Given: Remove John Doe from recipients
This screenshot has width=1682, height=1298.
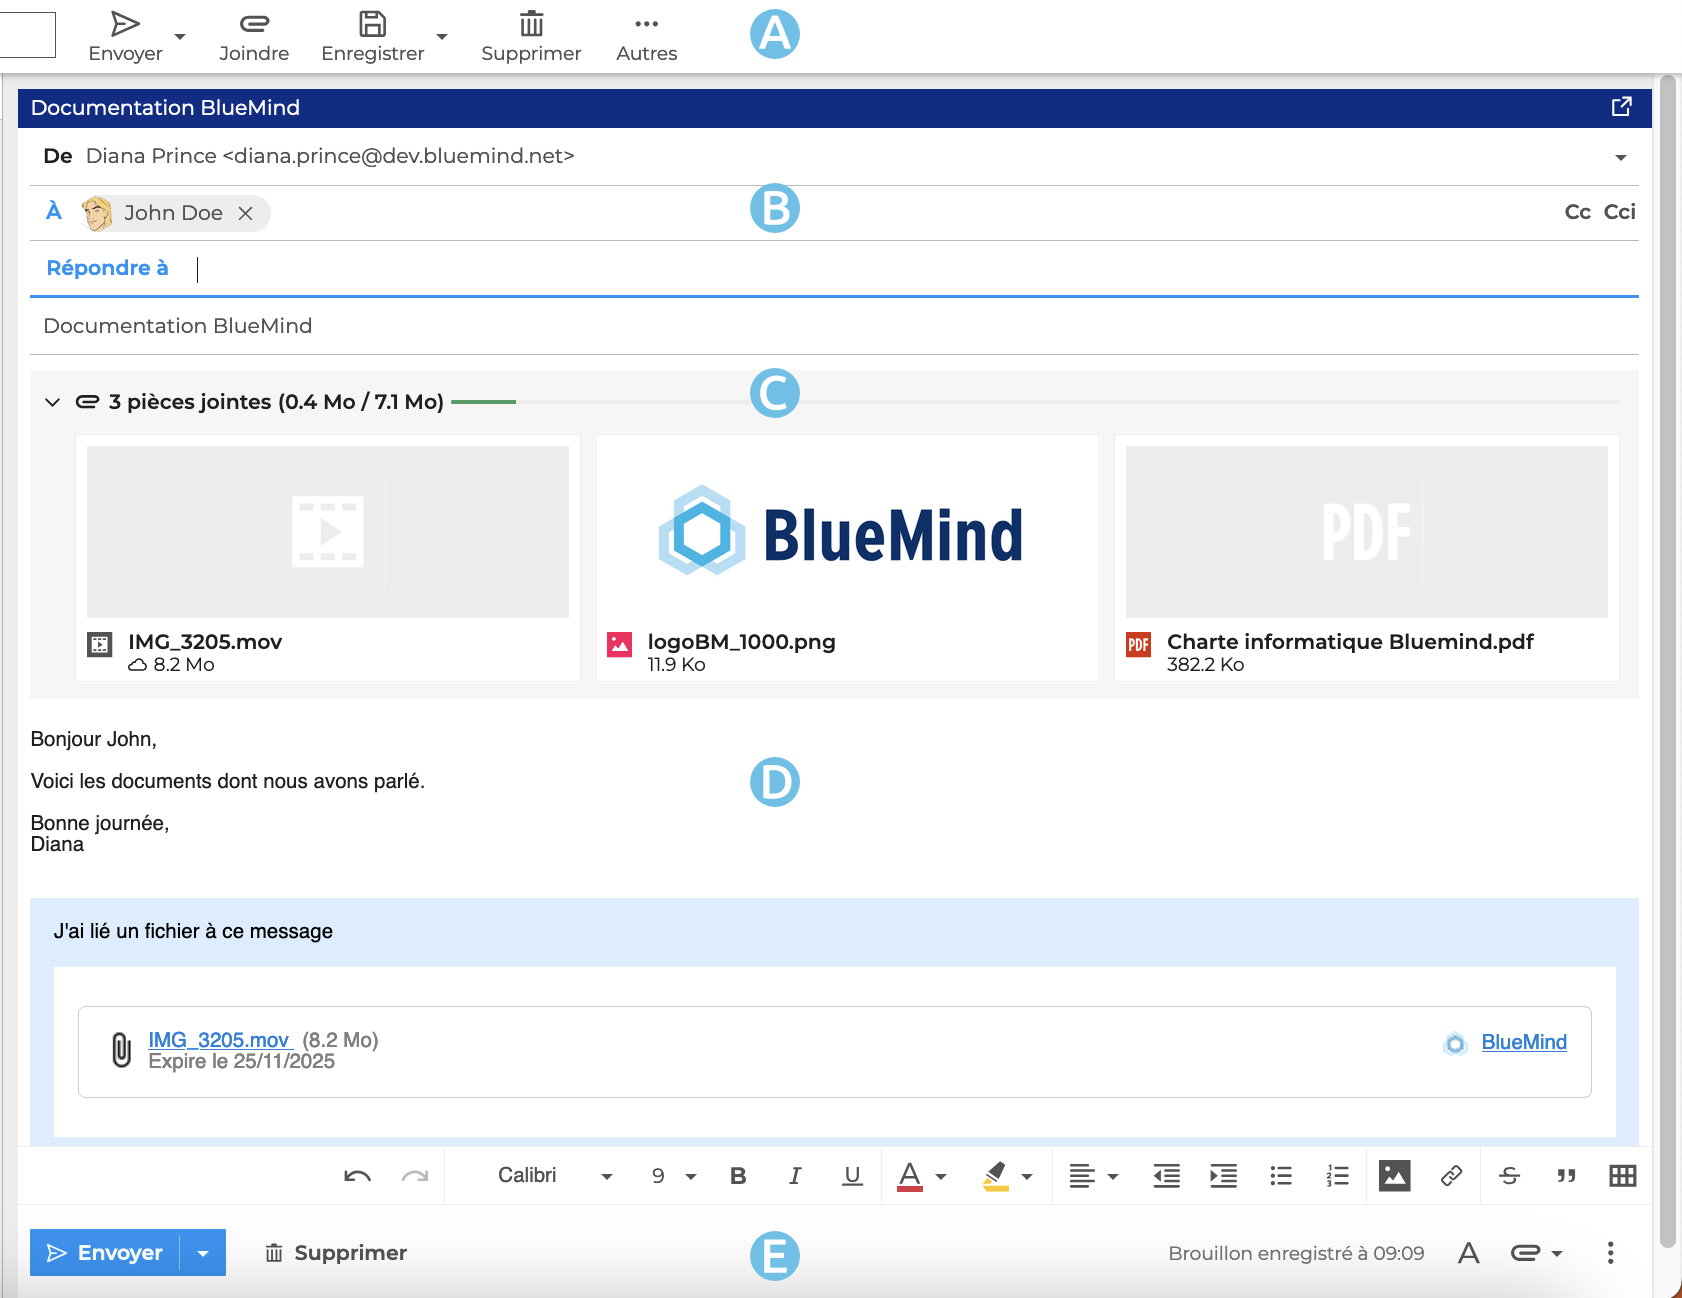Looking at the screenshot, I should click(245, 213).
